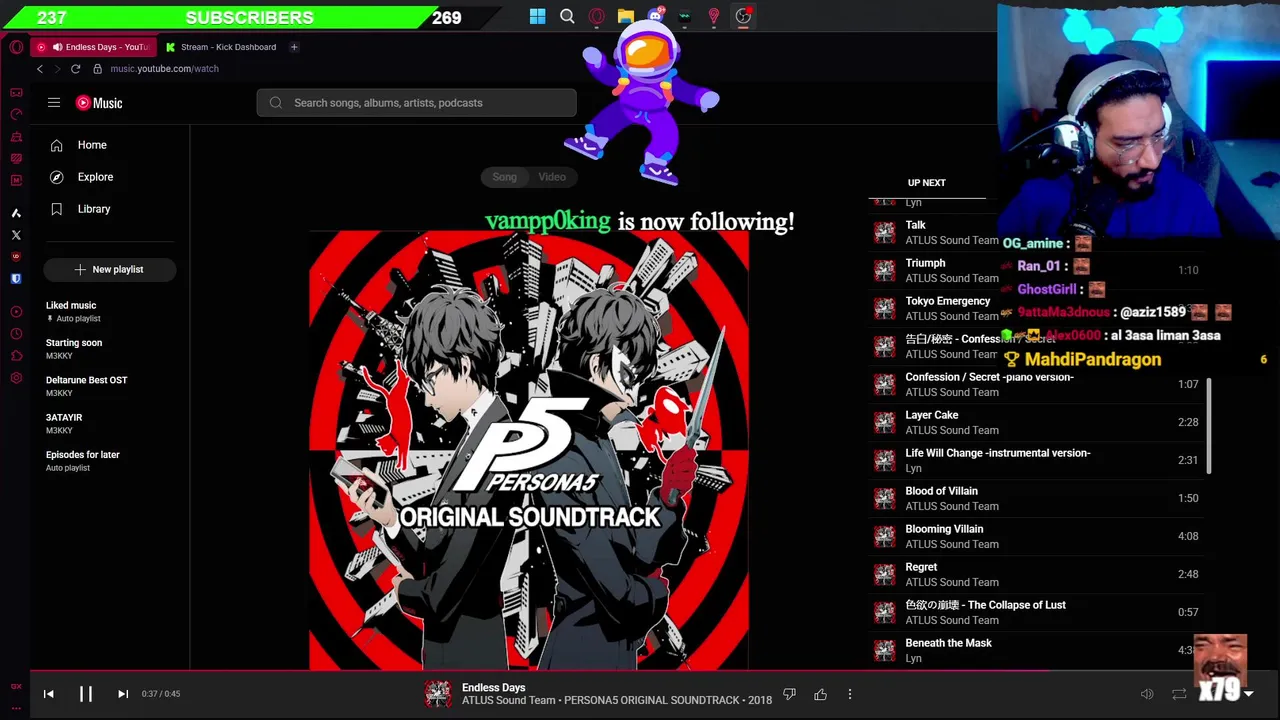Open GX Control speedometer in sidebar

point(16,114)
